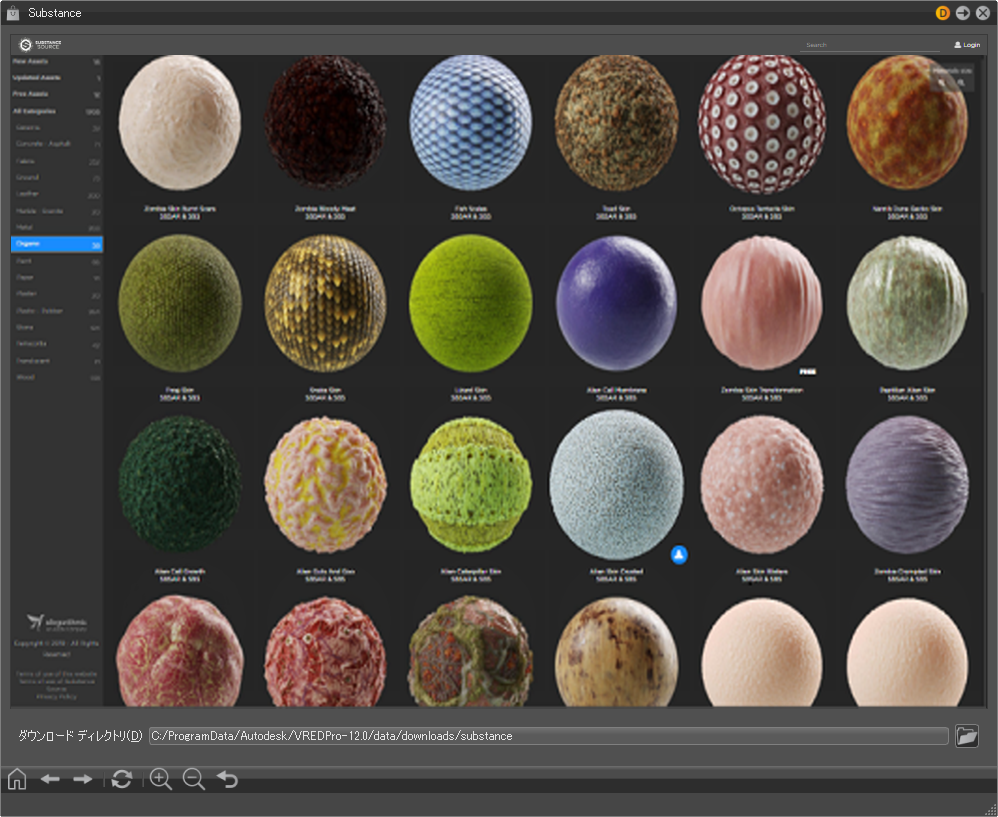This screenshot has width=998, height=817.
Task: Select the Plaster category
Action: 57,294
